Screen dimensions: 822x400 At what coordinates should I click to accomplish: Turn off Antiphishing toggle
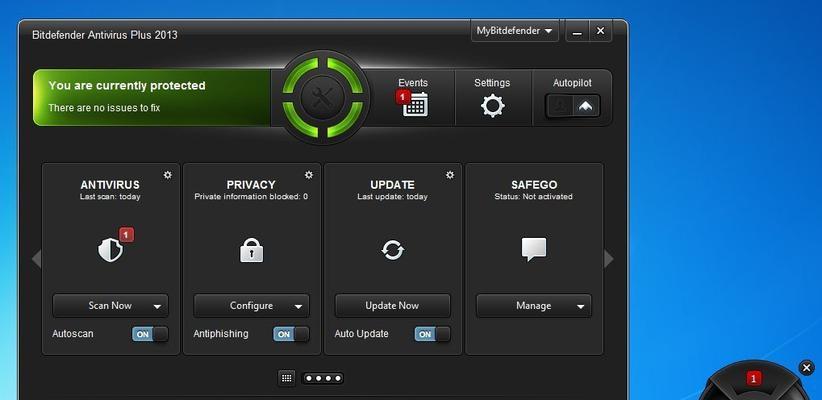click(291, 334)
